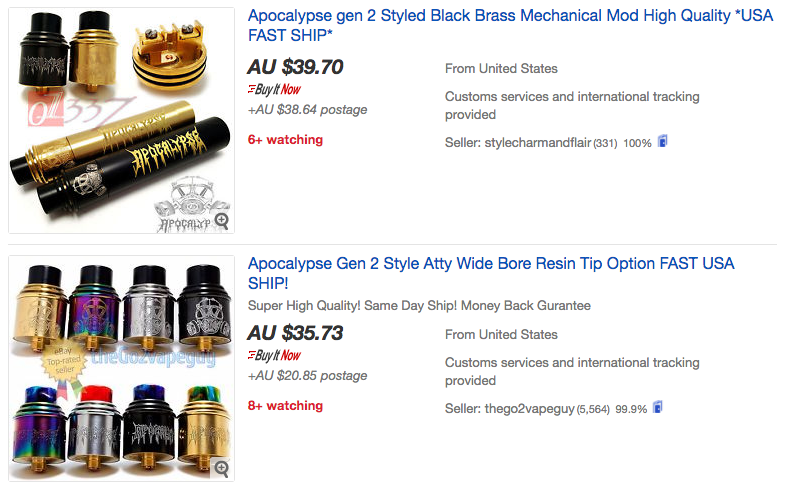Click the +AU $20.85 postage text
Image resolution: width=790 pixels, height=490 pixels.
click(x=308, y=375)
